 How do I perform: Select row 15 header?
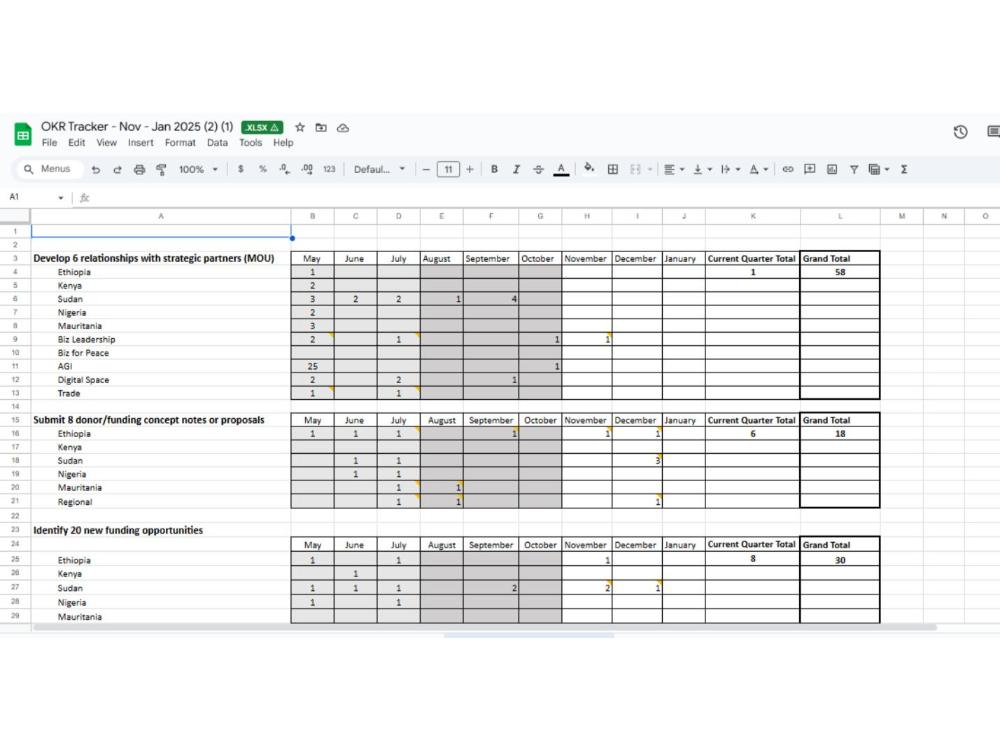point(15,420)
